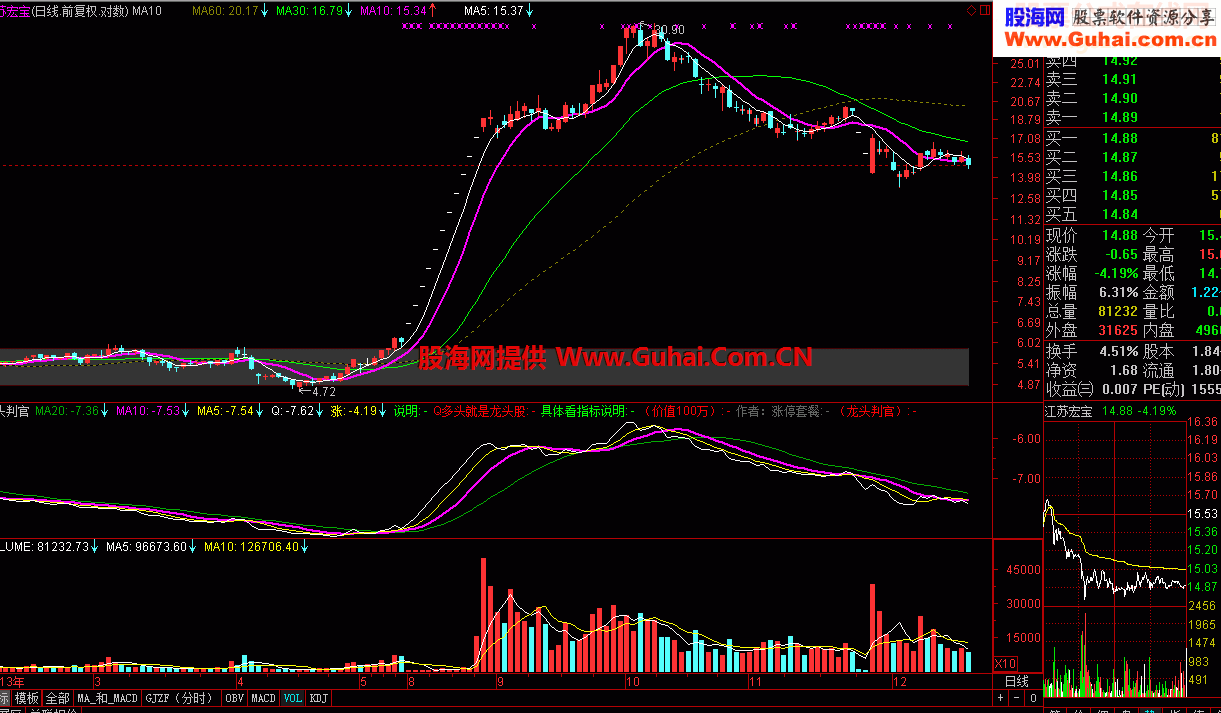Select the OBV indicator tab

point(235,698)
